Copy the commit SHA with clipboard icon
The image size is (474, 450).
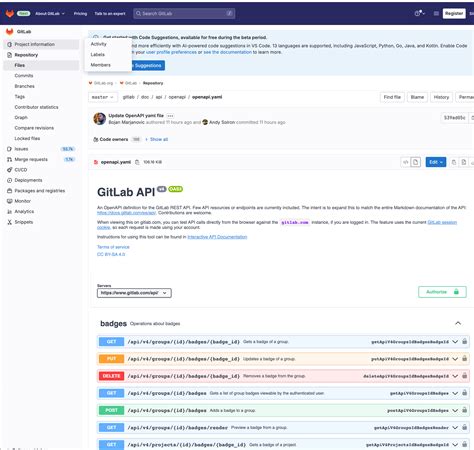click(x=472, y=118)
